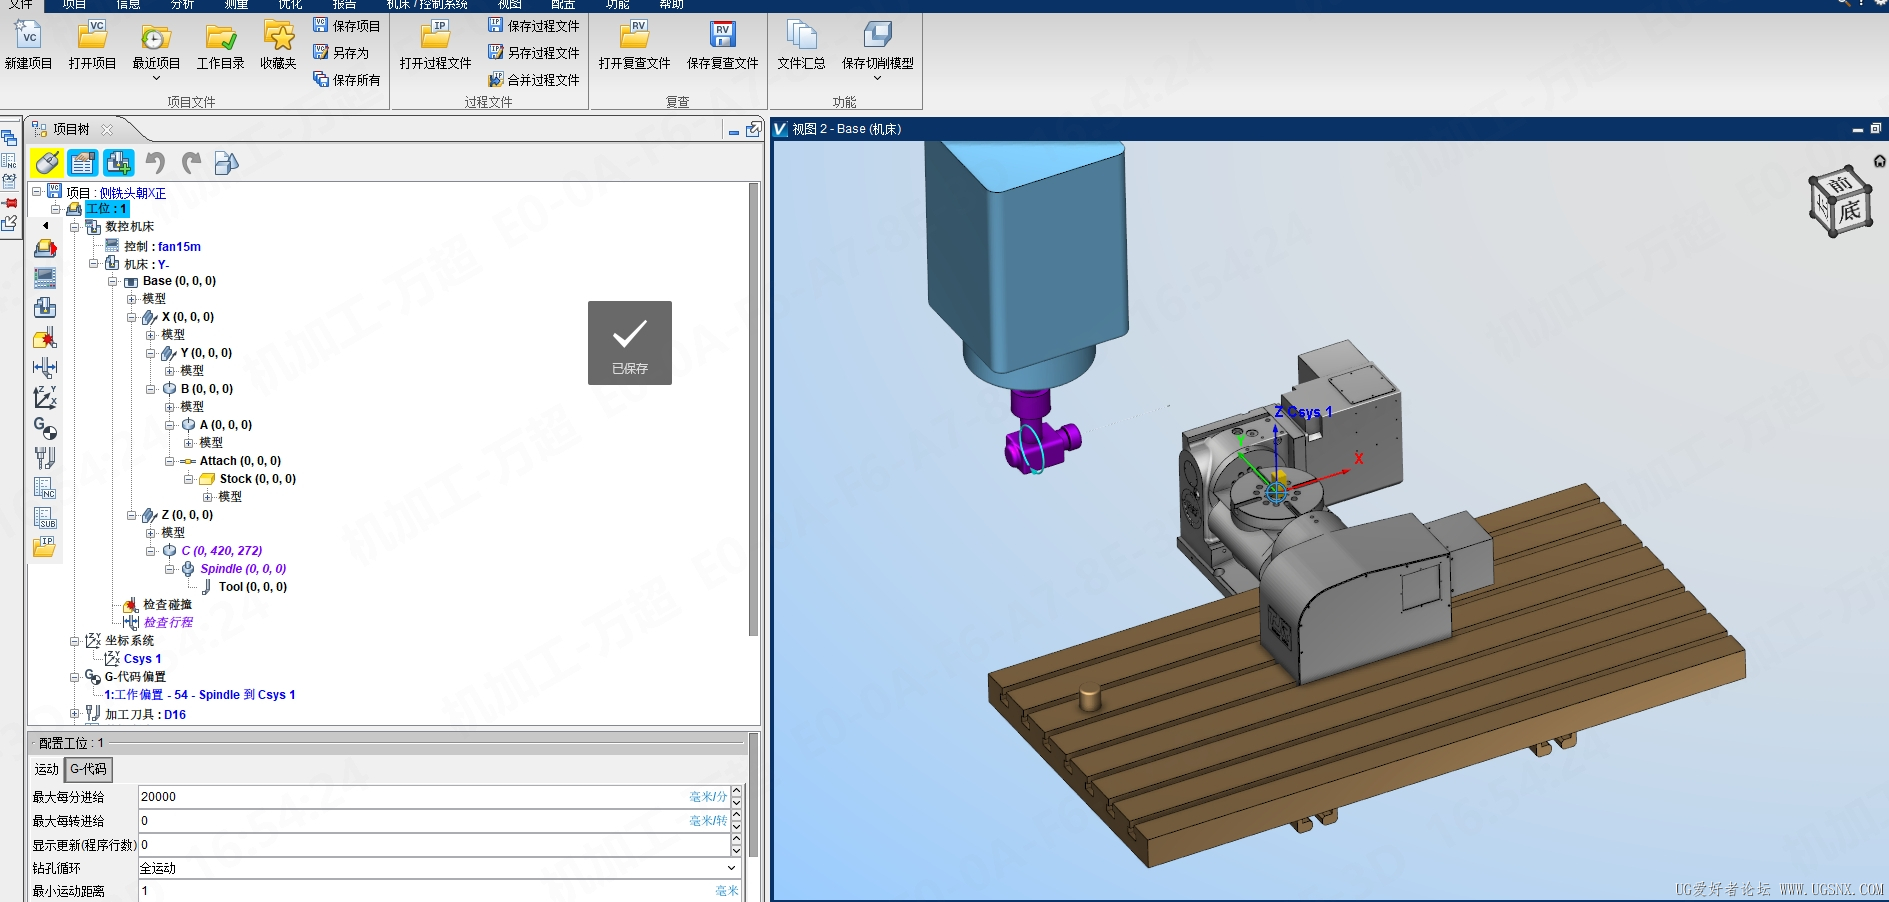1889x902 pixels.
Task: Click the New Project (新建项目) icon
Action: [28, 37]
